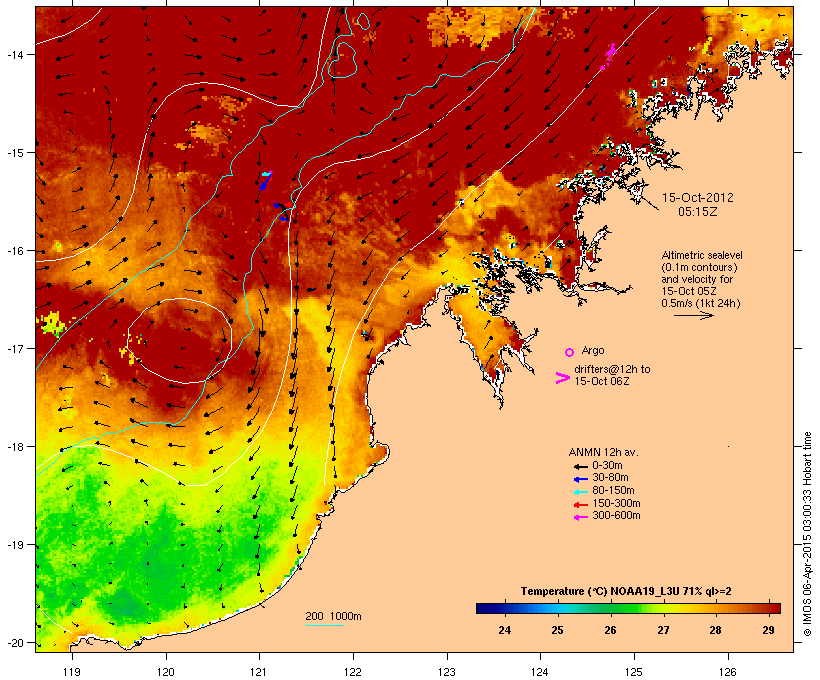
Task: Click the magenta drifters arrowhead symbol
Action: pyautogui.click(x=563, y=378)
